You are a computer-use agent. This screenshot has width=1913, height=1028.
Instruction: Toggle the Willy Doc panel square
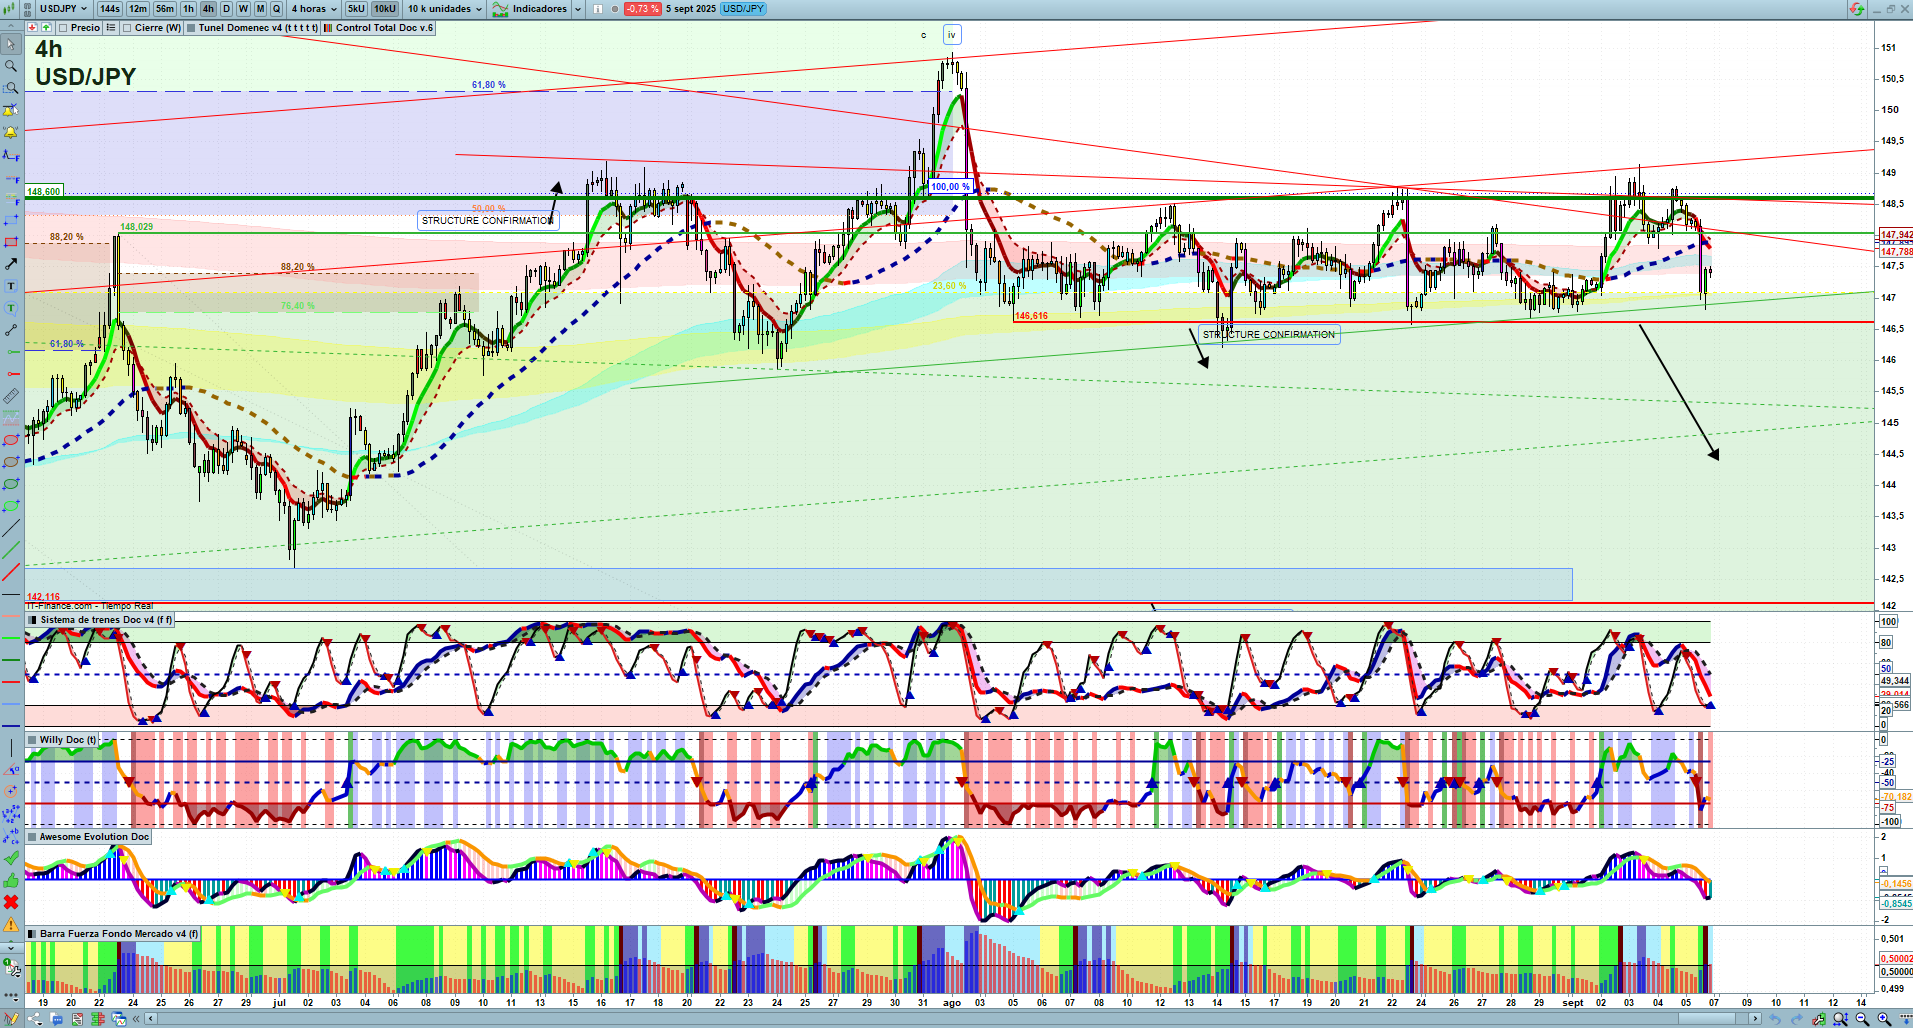click(33, 740)
